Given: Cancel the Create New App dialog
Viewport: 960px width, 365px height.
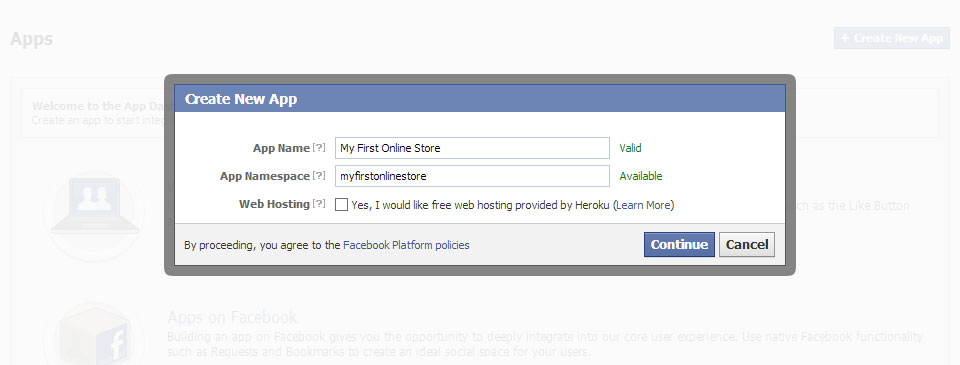Looking at the screenshot, I should tap(747, 244).
